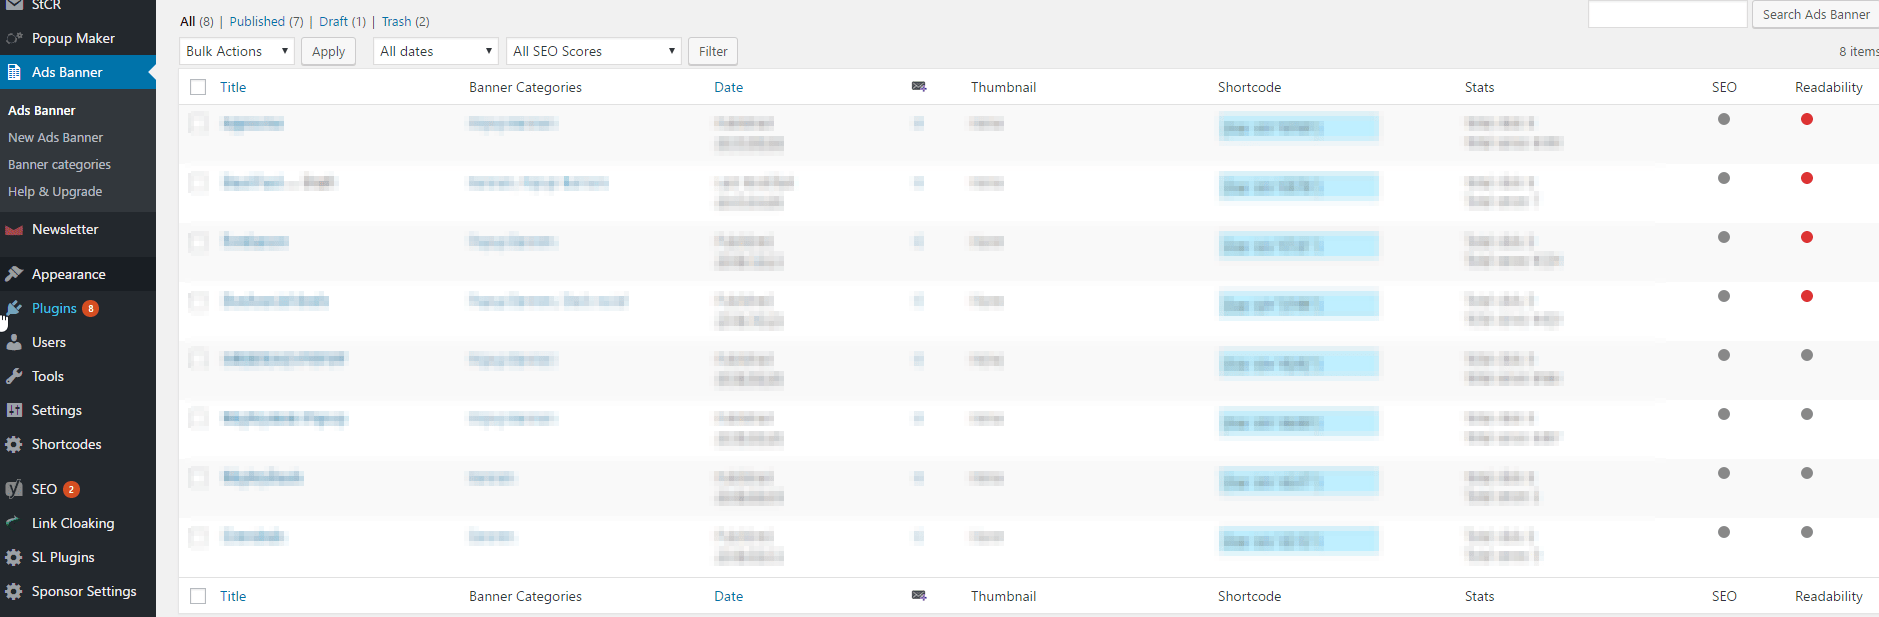Image resolution: width=1879 pixels, height=617 pixels.
Task: Click the Link Cloaking icon
Action: 12,521
